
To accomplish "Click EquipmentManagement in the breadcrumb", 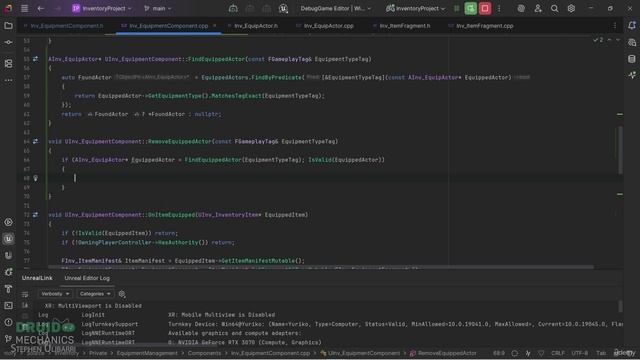I will coord(147,353).
